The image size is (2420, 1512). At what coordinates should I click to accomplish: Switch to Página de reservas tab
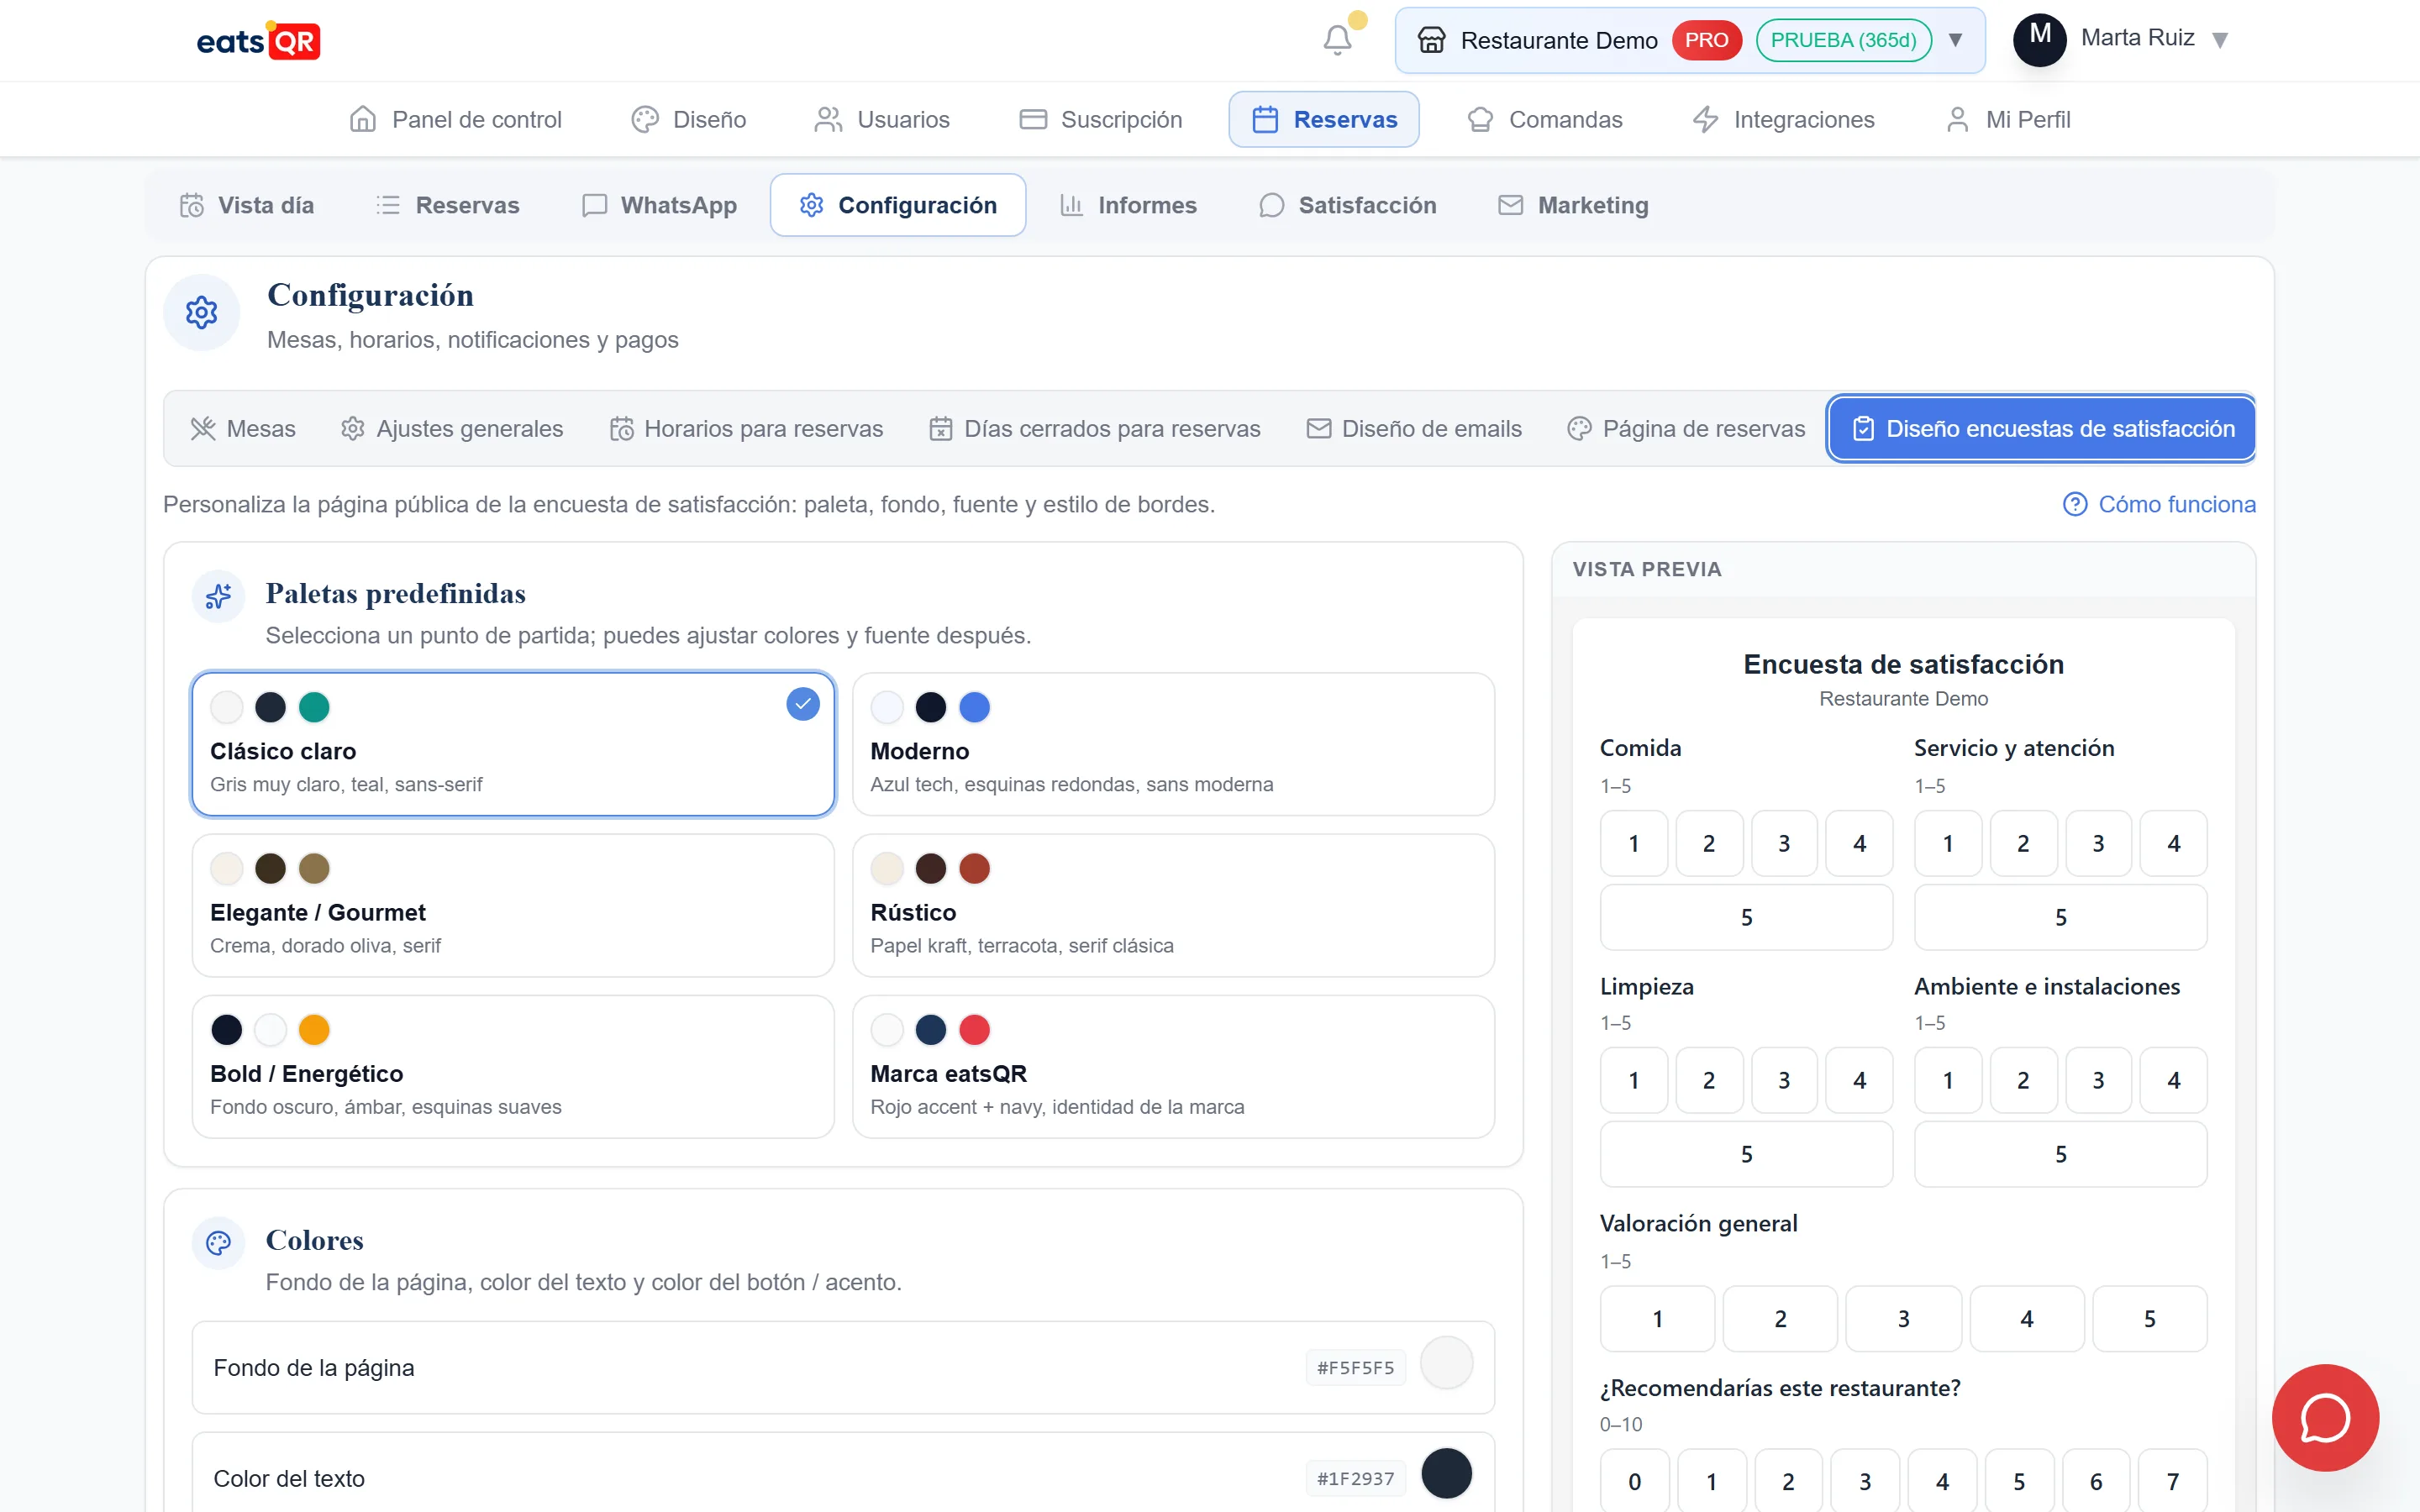point(1686,429)
